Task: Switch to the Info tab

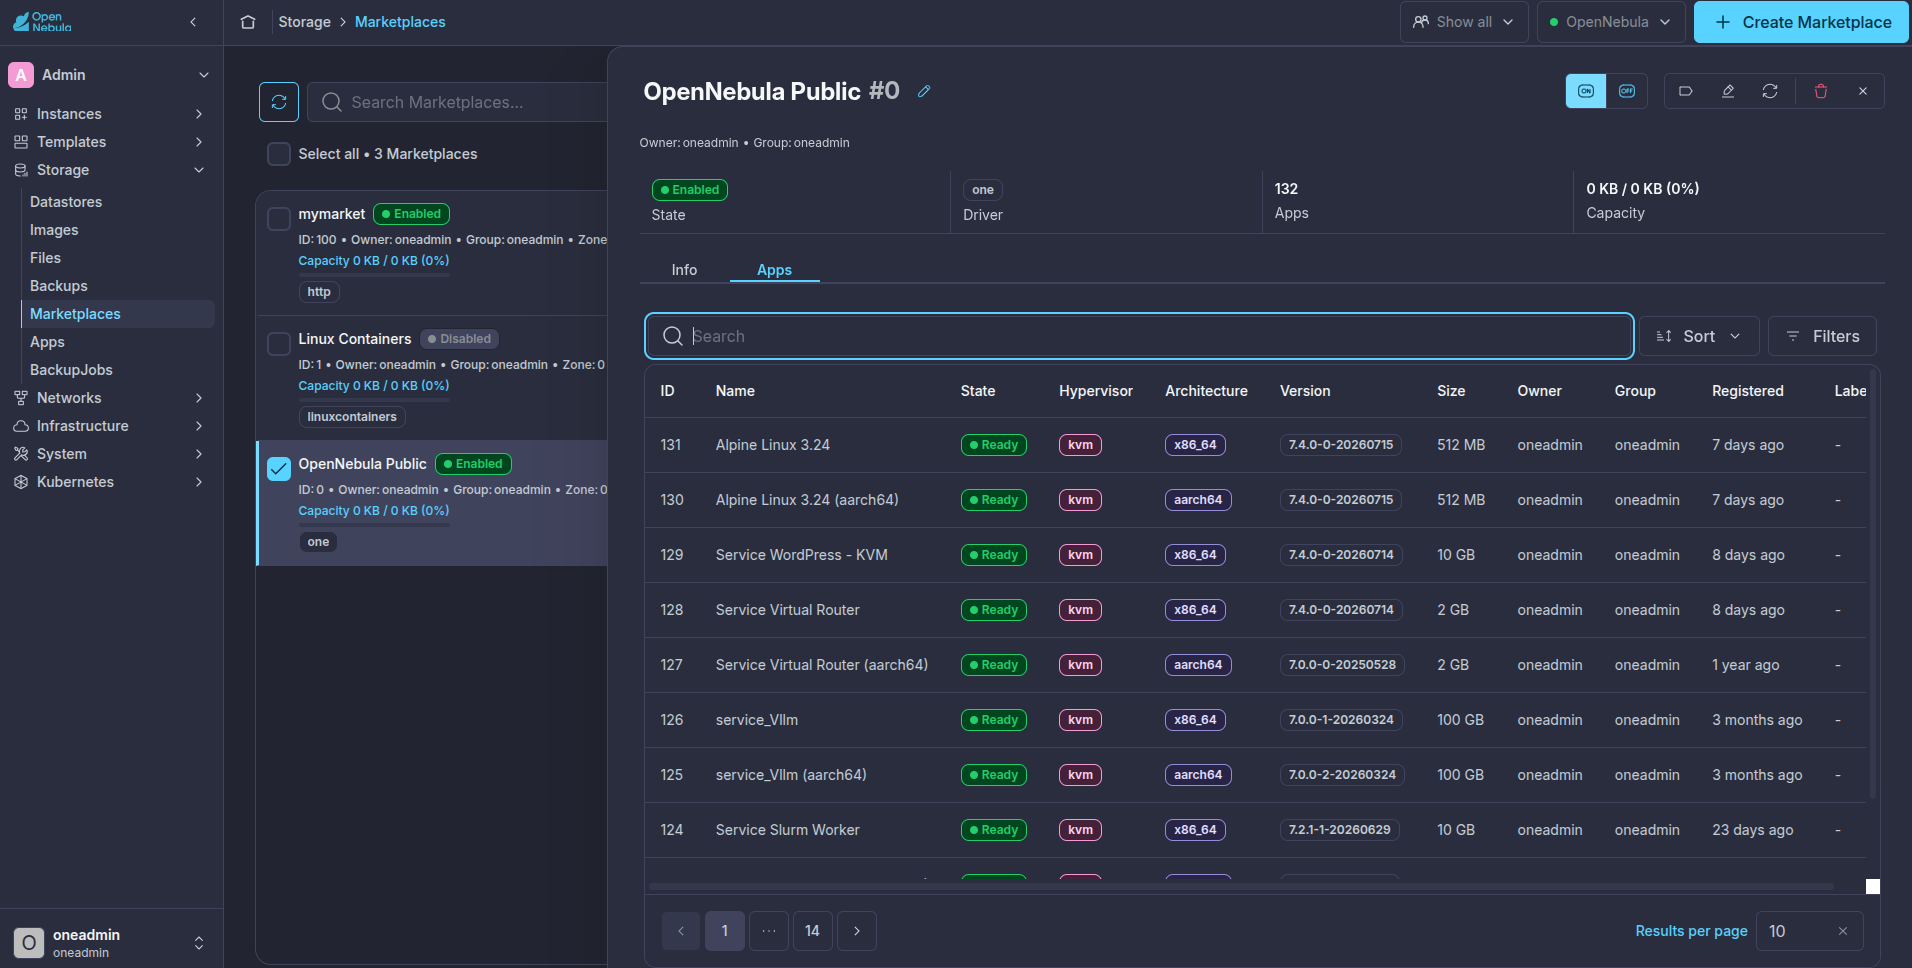Action: [x=684, y=270]
